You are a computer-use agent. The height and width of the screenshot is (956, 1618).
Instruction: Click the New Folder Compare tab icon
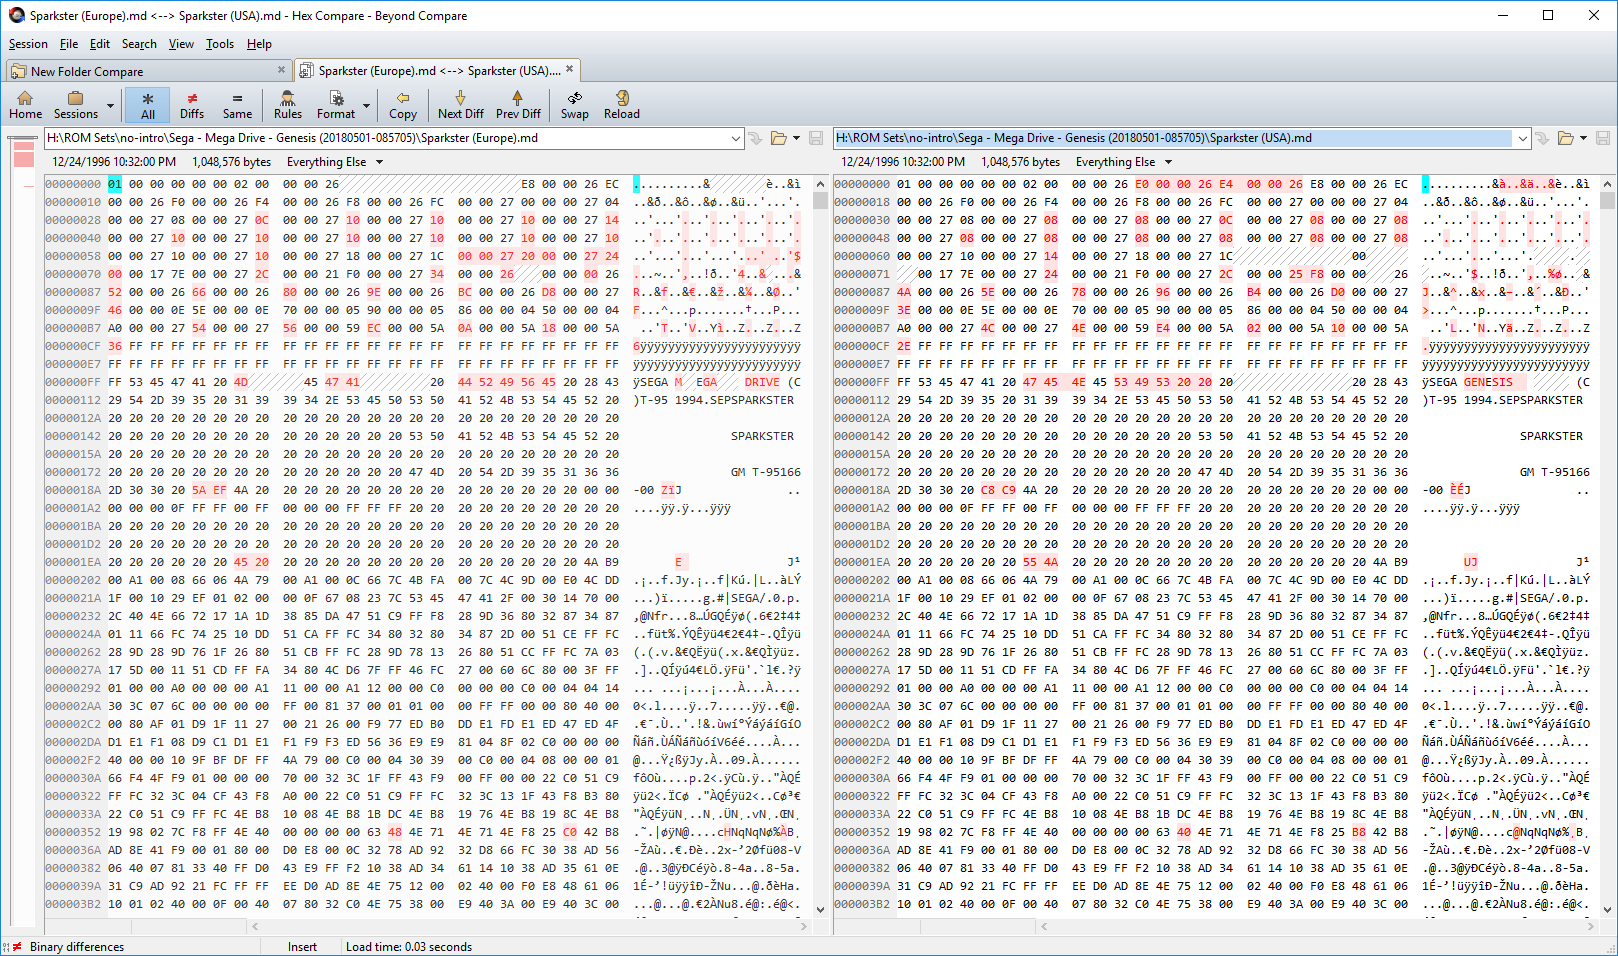[19, 71]
